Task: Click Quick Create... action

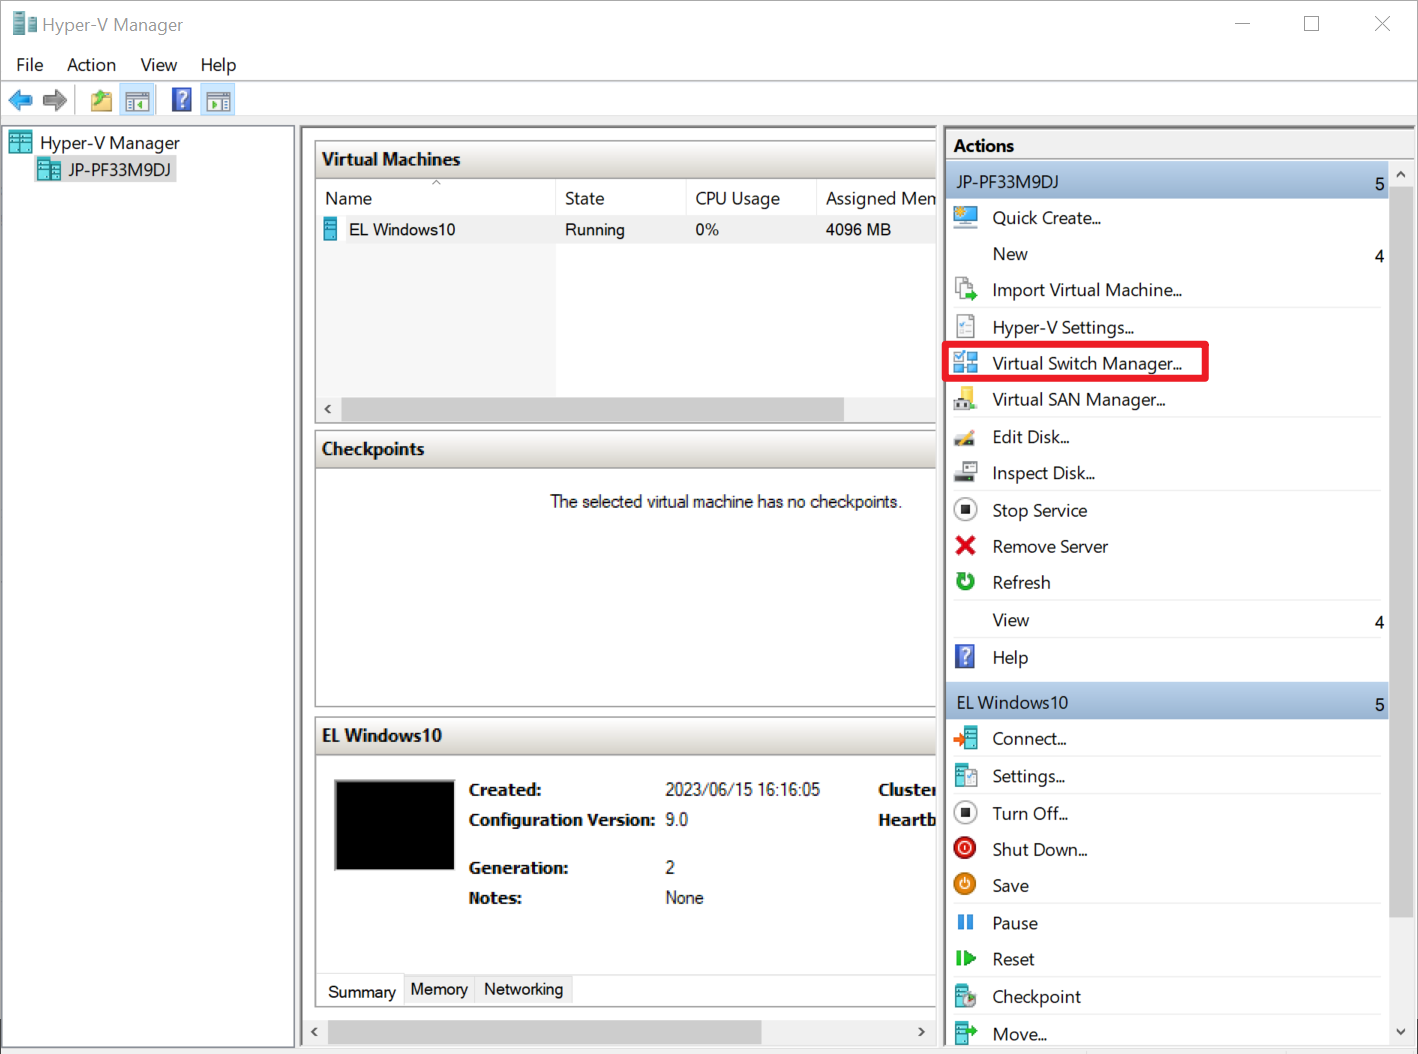Action: point(1046,217)
